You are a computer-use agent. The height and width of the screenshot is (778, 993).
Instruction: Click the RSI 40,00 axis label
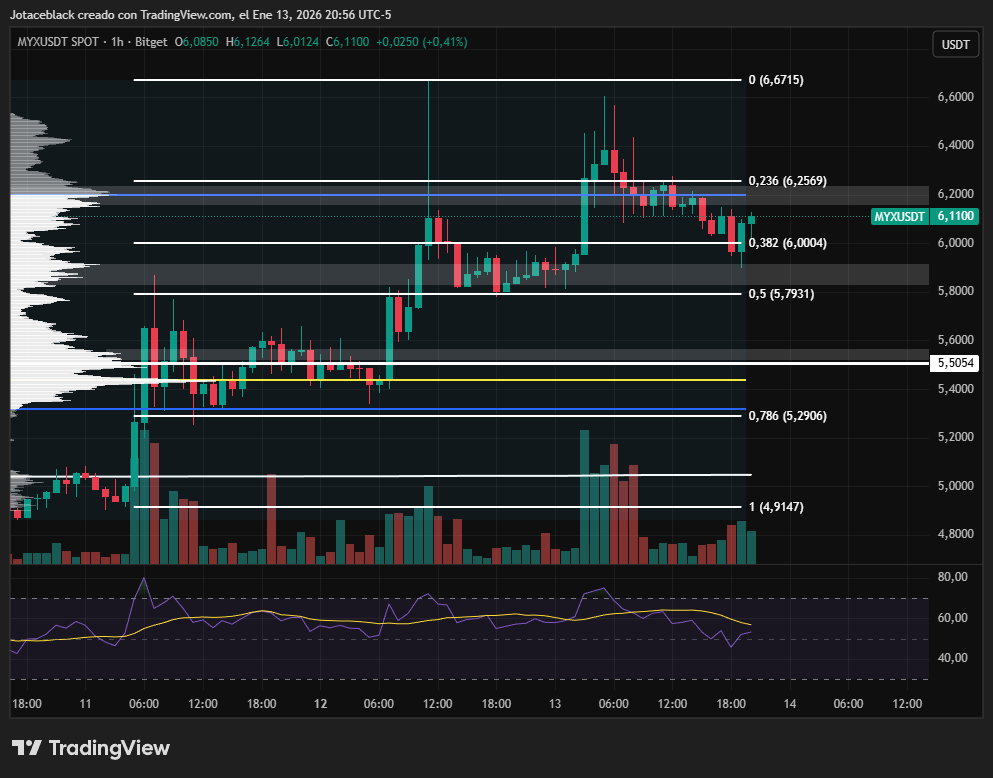pyautogui.click(x=952, y=658)
